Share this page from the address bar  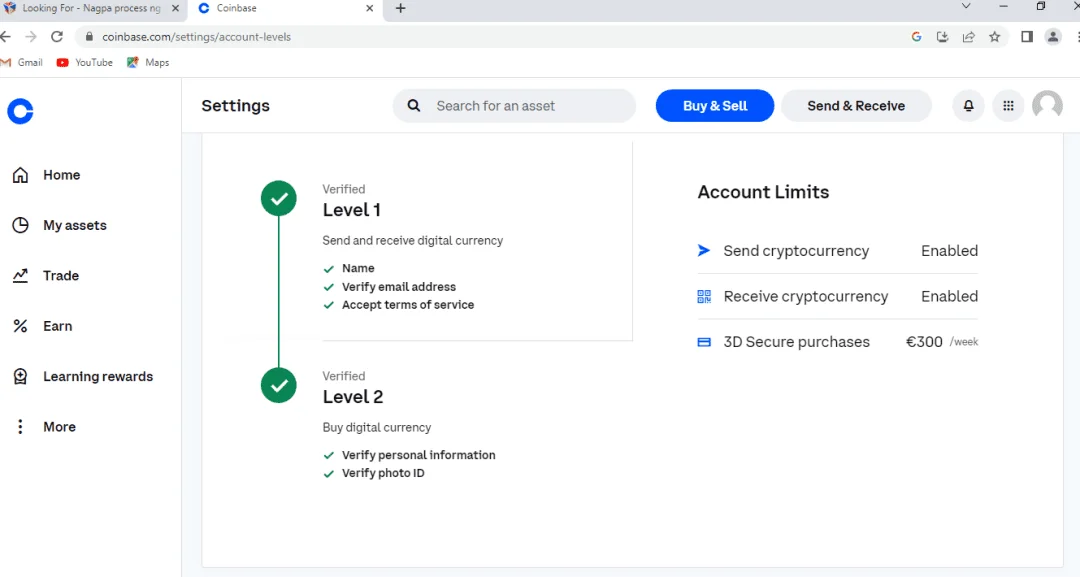point(968,37)
